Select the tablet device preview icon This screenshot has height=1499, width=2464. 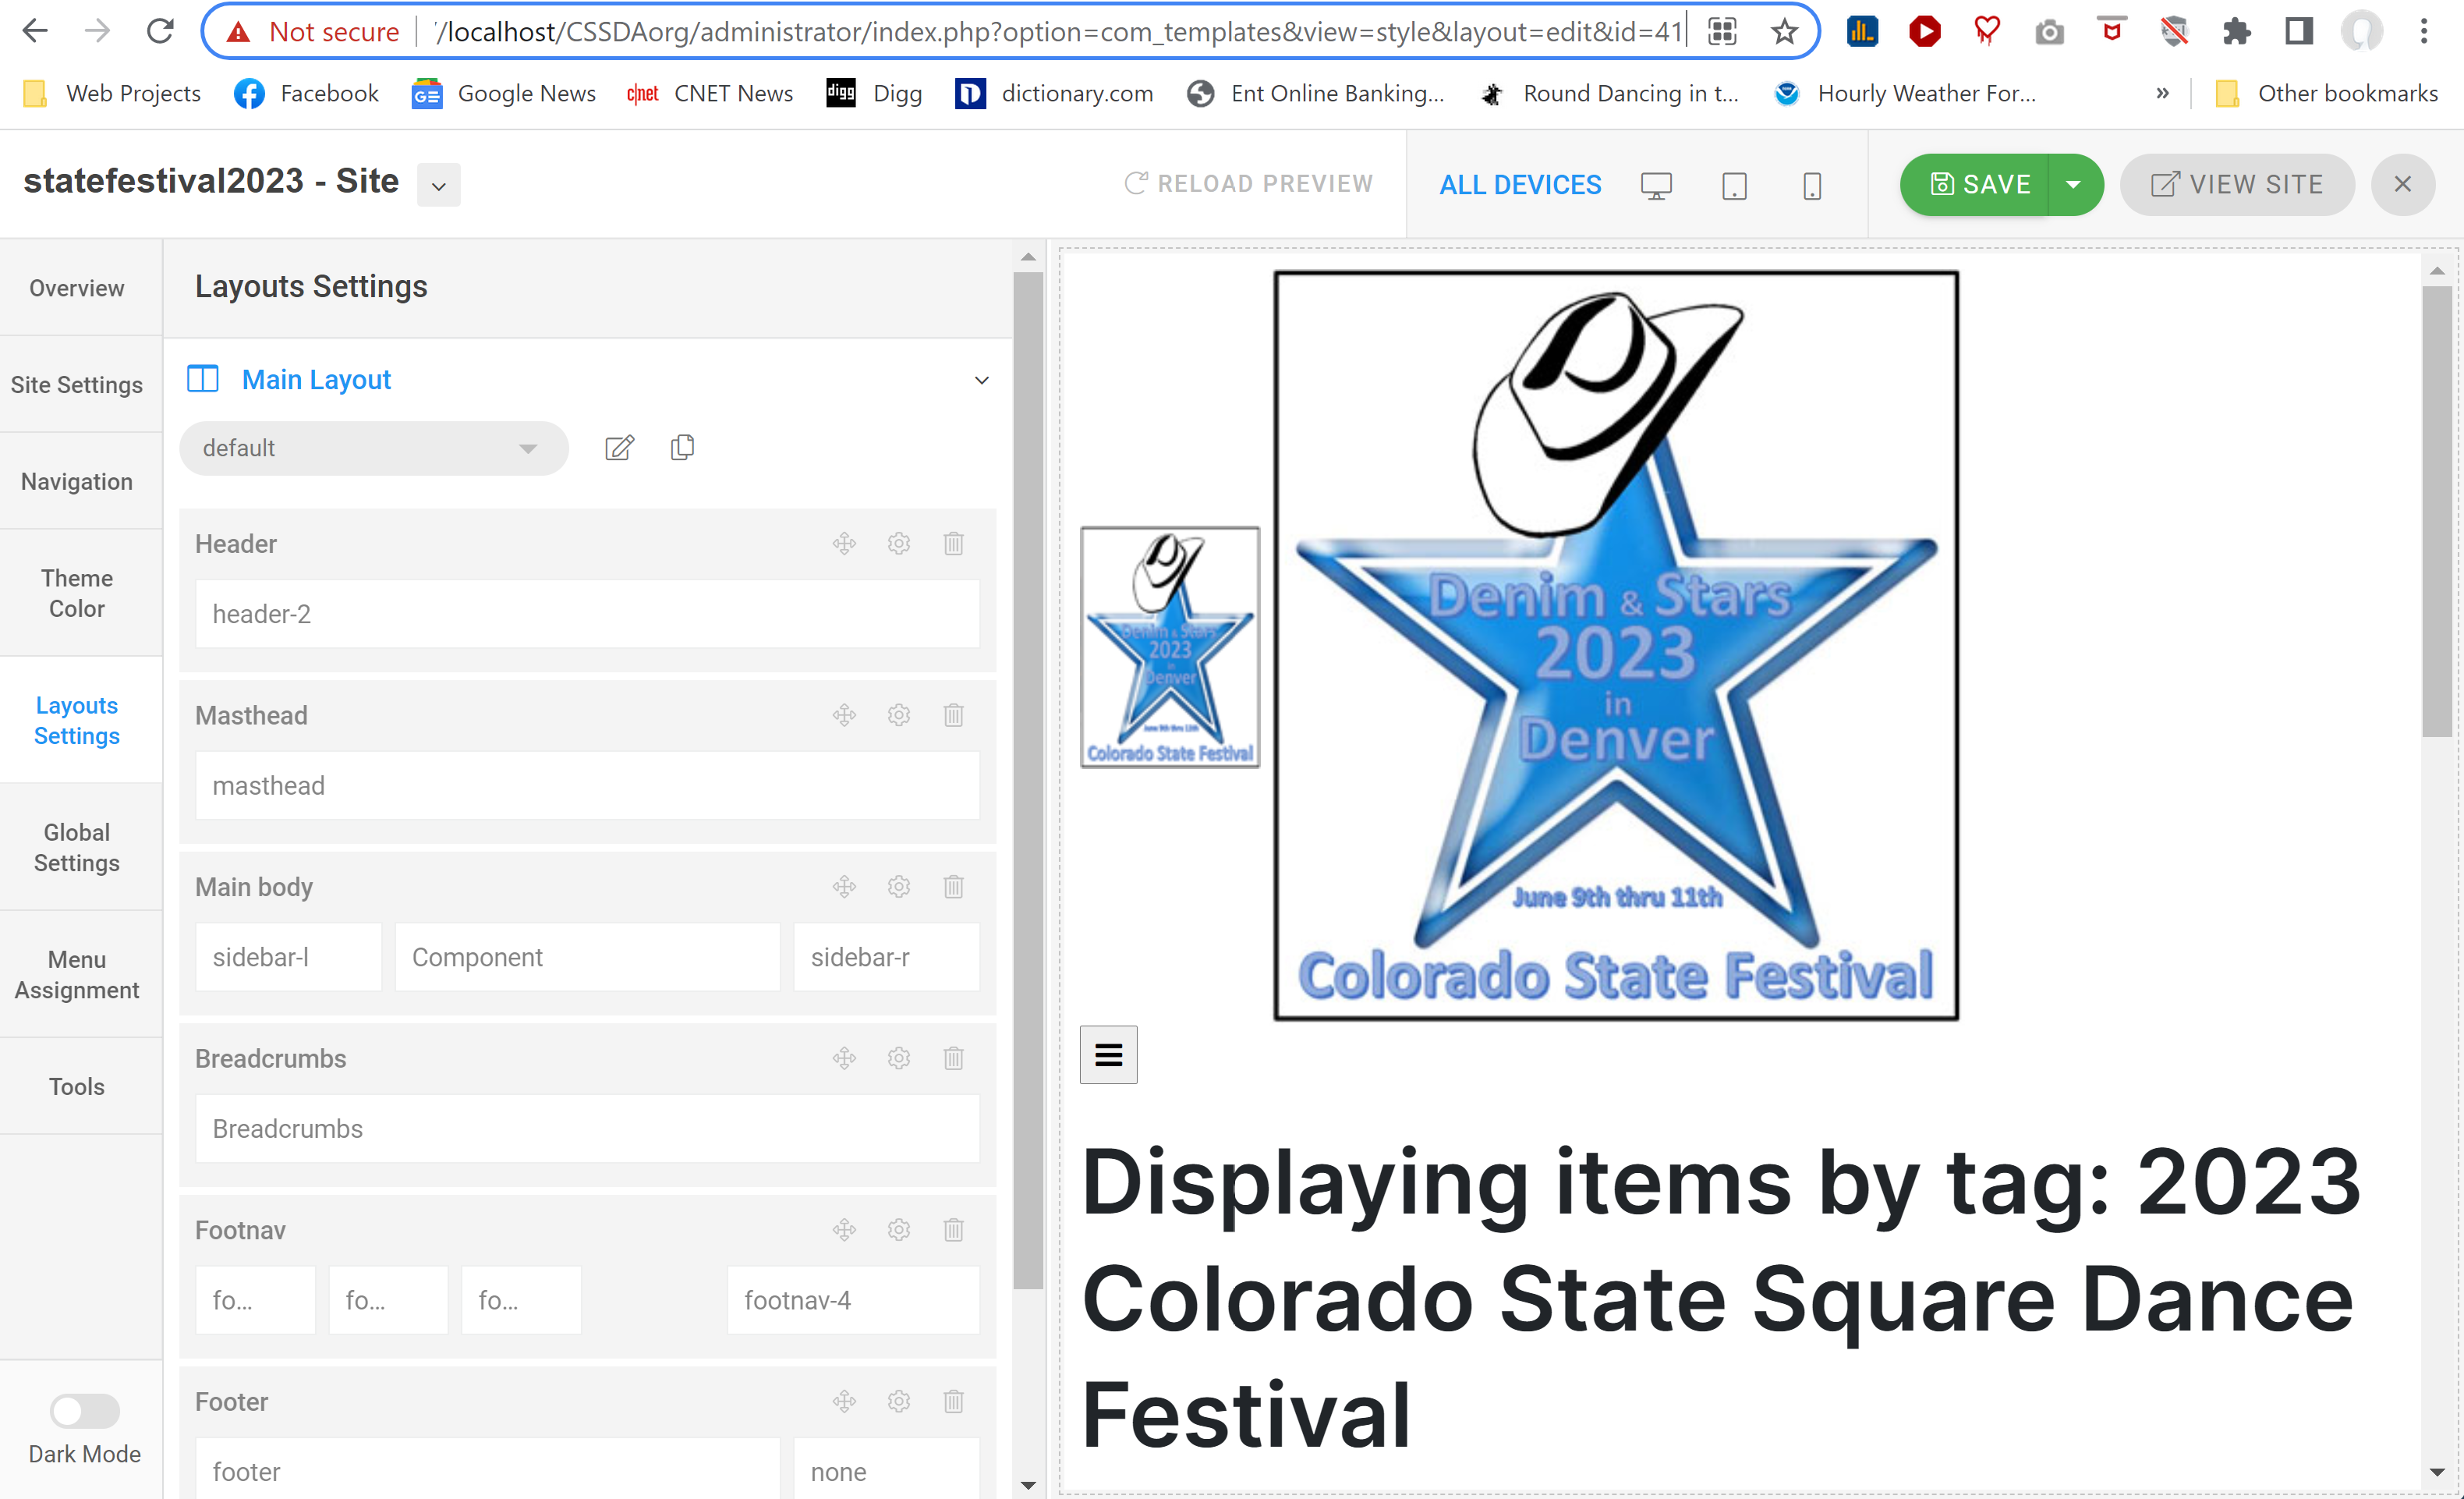(x=1733, y=185)
